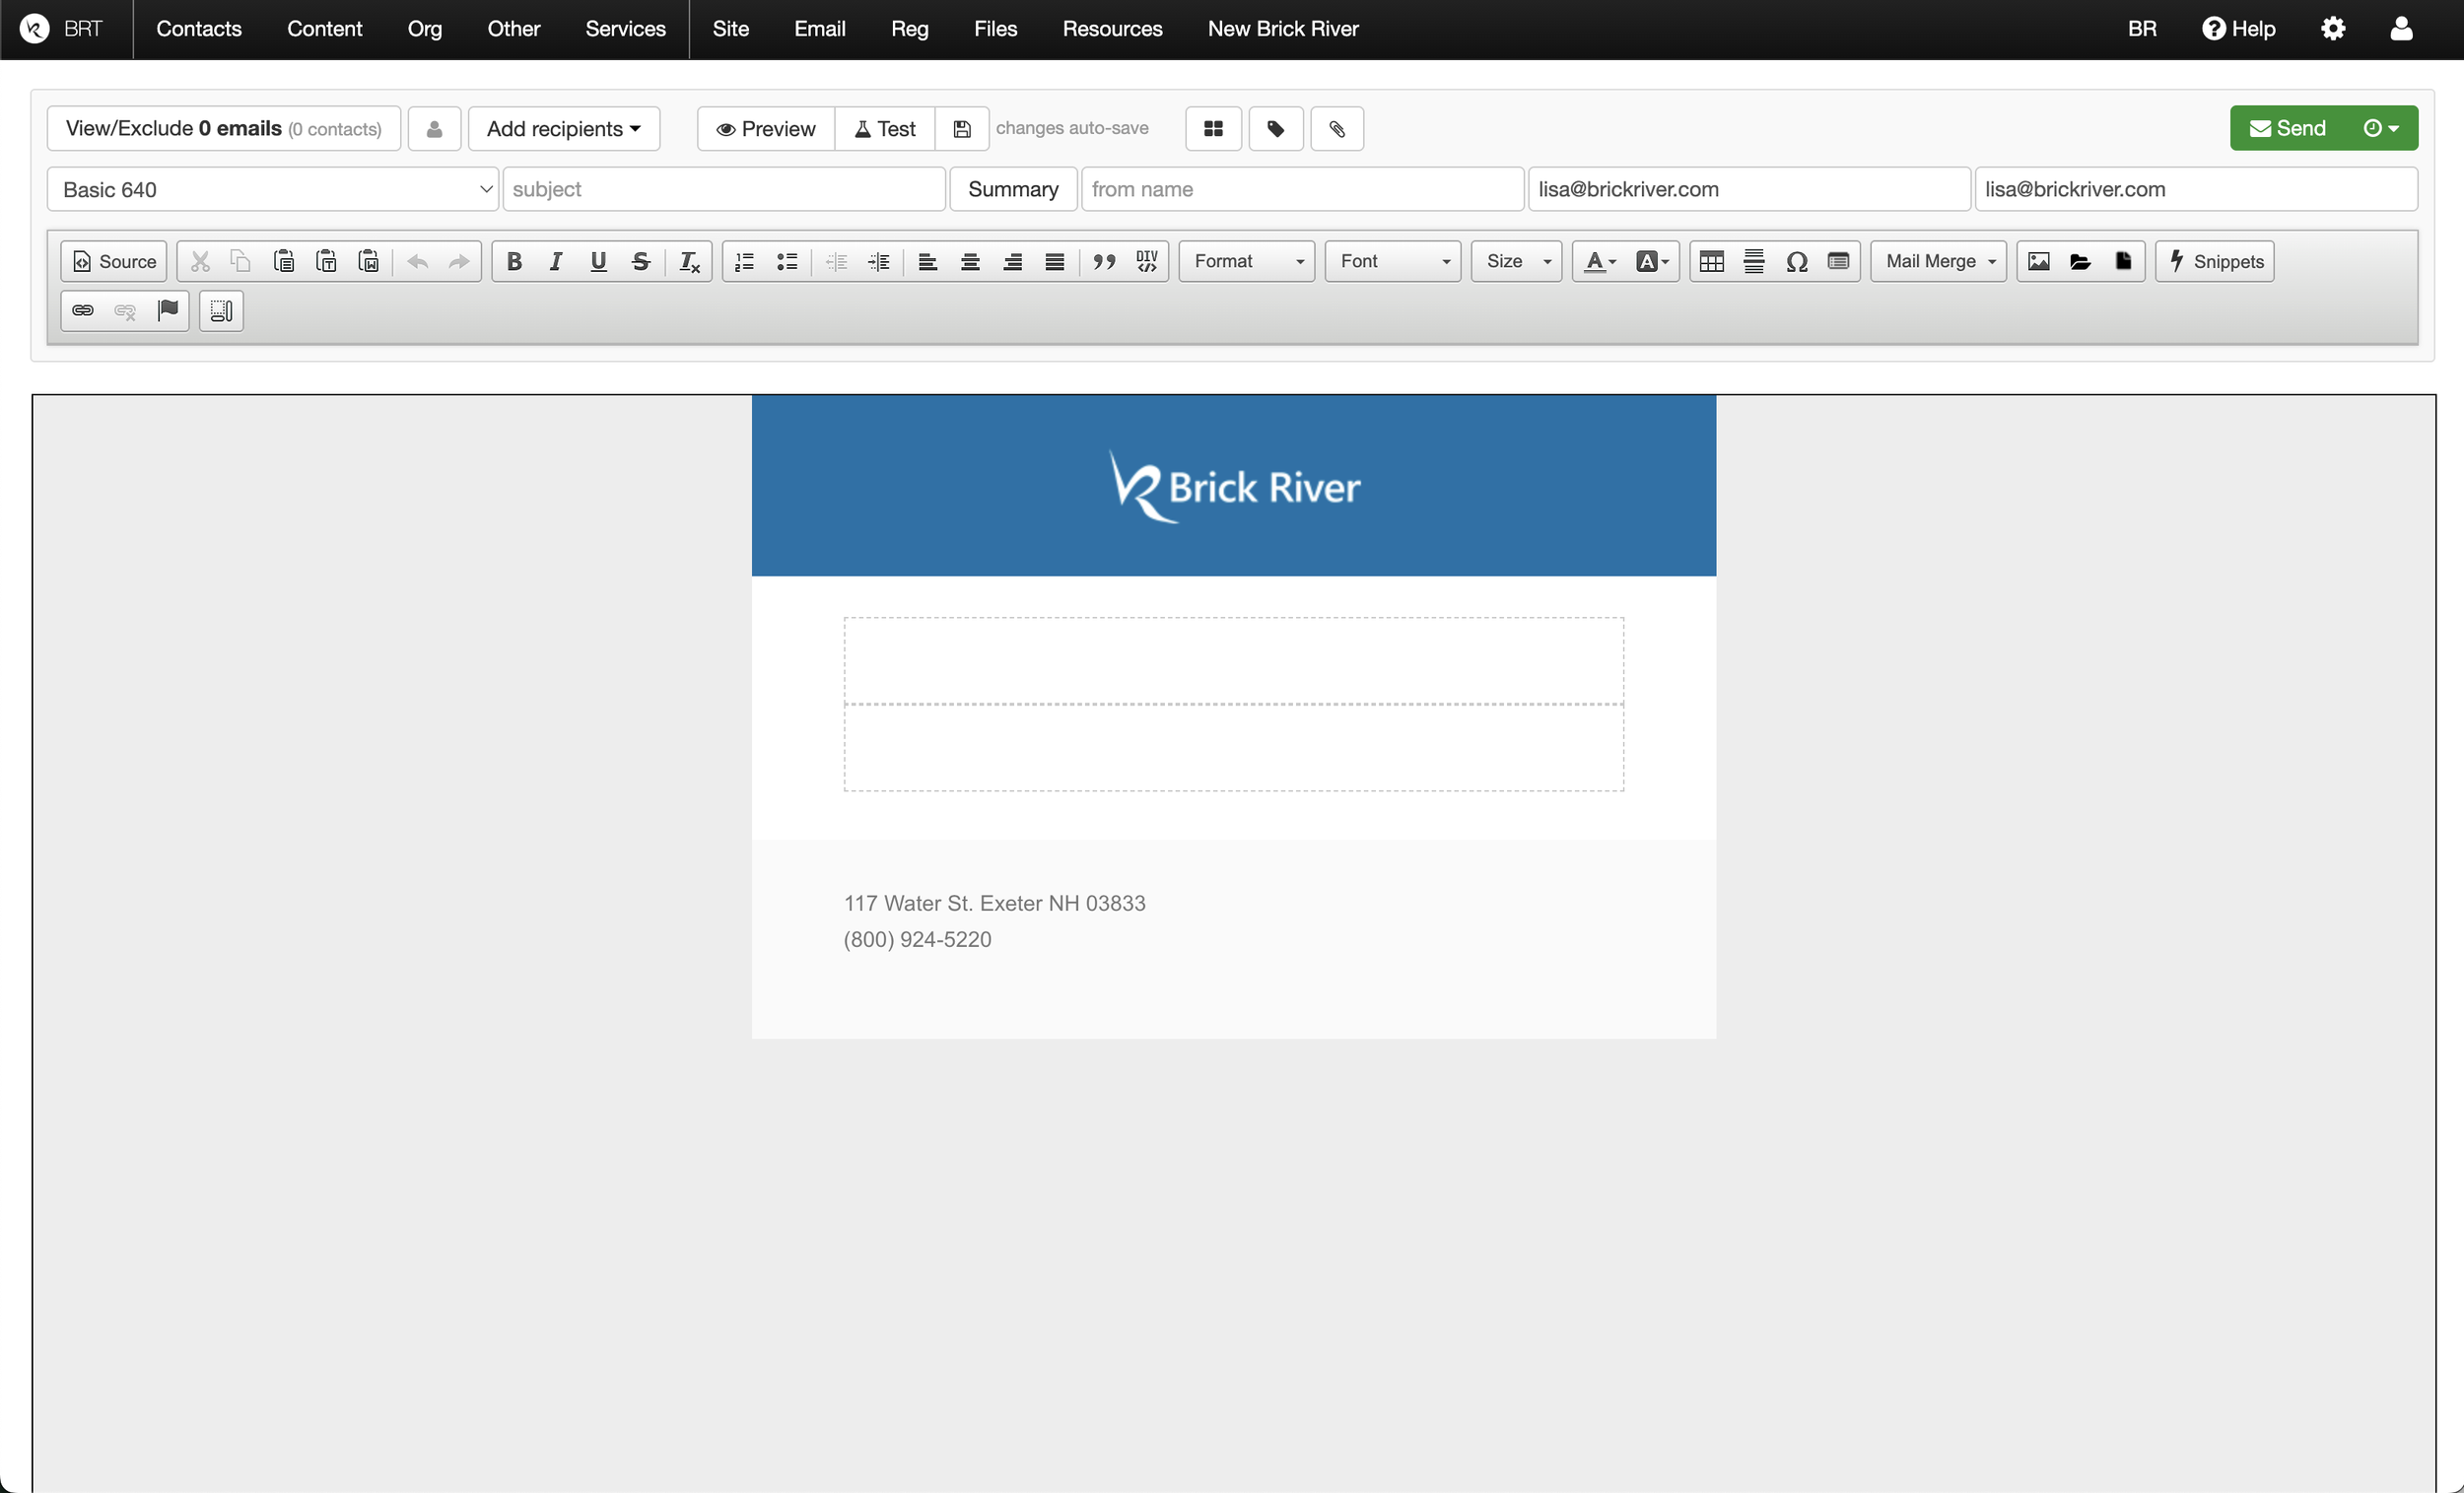2464x1493 pixels.
Task: Open the Contacts menu
Action: click(199, 29)
